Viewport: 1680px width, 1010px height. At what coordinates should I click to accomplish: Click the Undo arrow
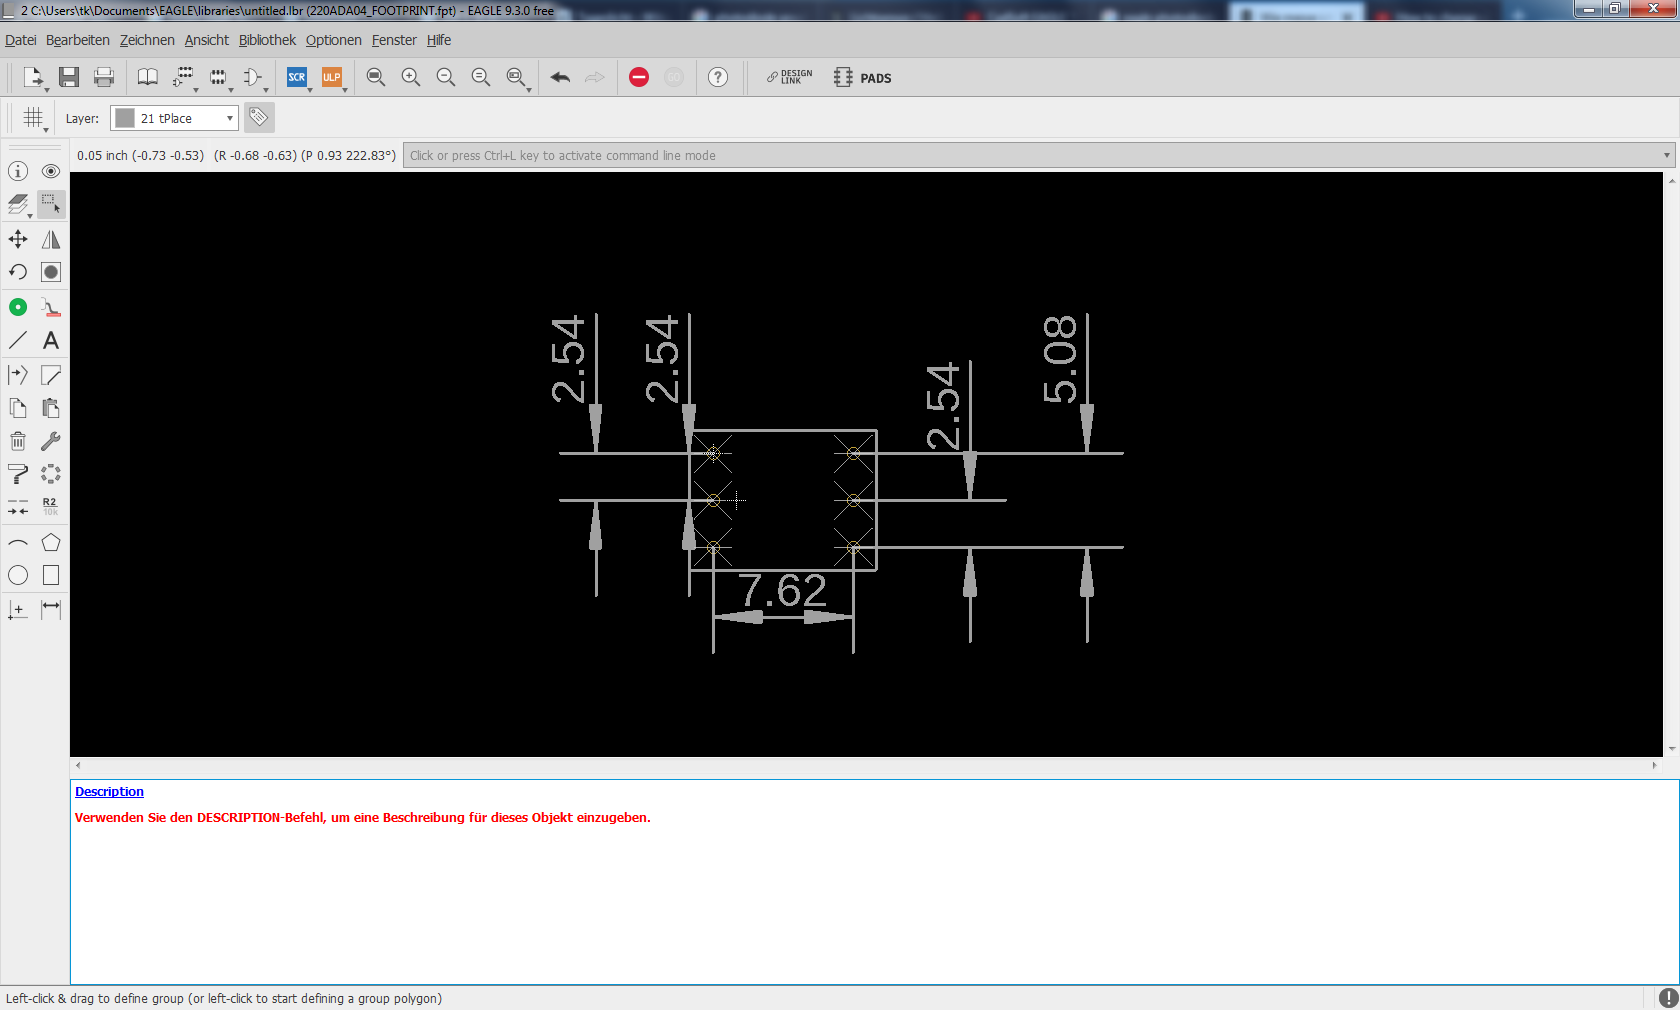560,77
